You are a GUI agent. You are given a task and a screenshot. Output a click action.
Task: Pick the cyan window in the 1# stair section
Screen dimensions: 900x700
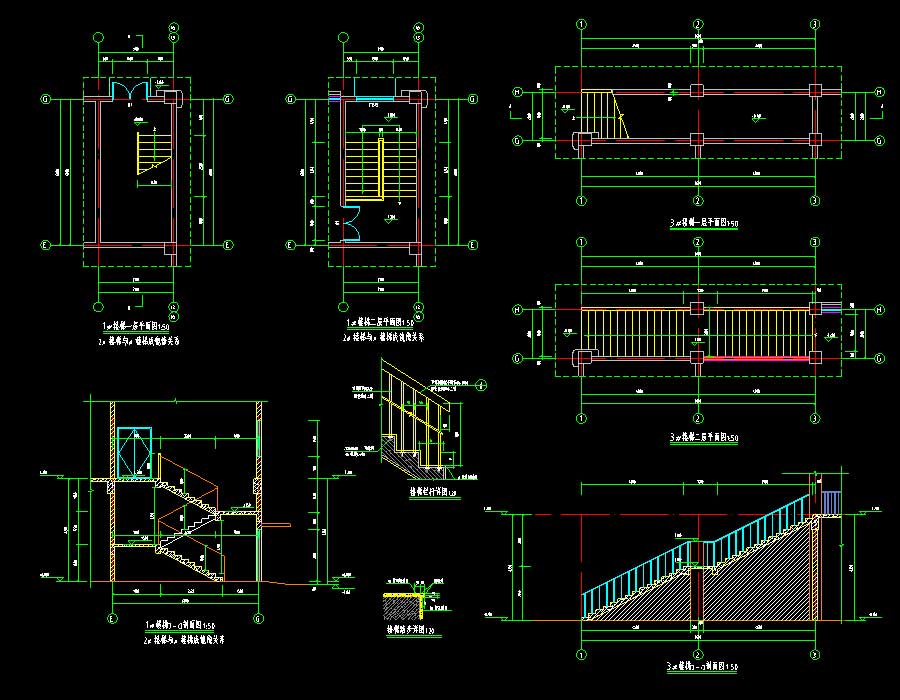tap(134, 453)
